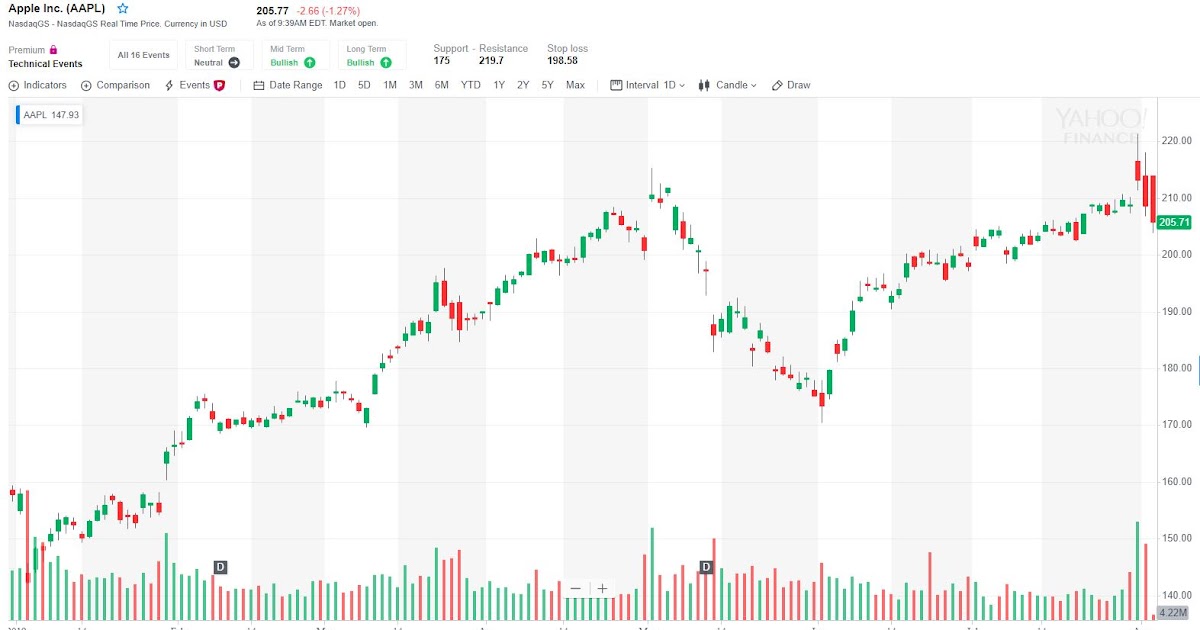The width and height of the screenshot is (1200, 630).
Task: Add AAPL to watchlist with star icon
Action: tap(123, 8)
